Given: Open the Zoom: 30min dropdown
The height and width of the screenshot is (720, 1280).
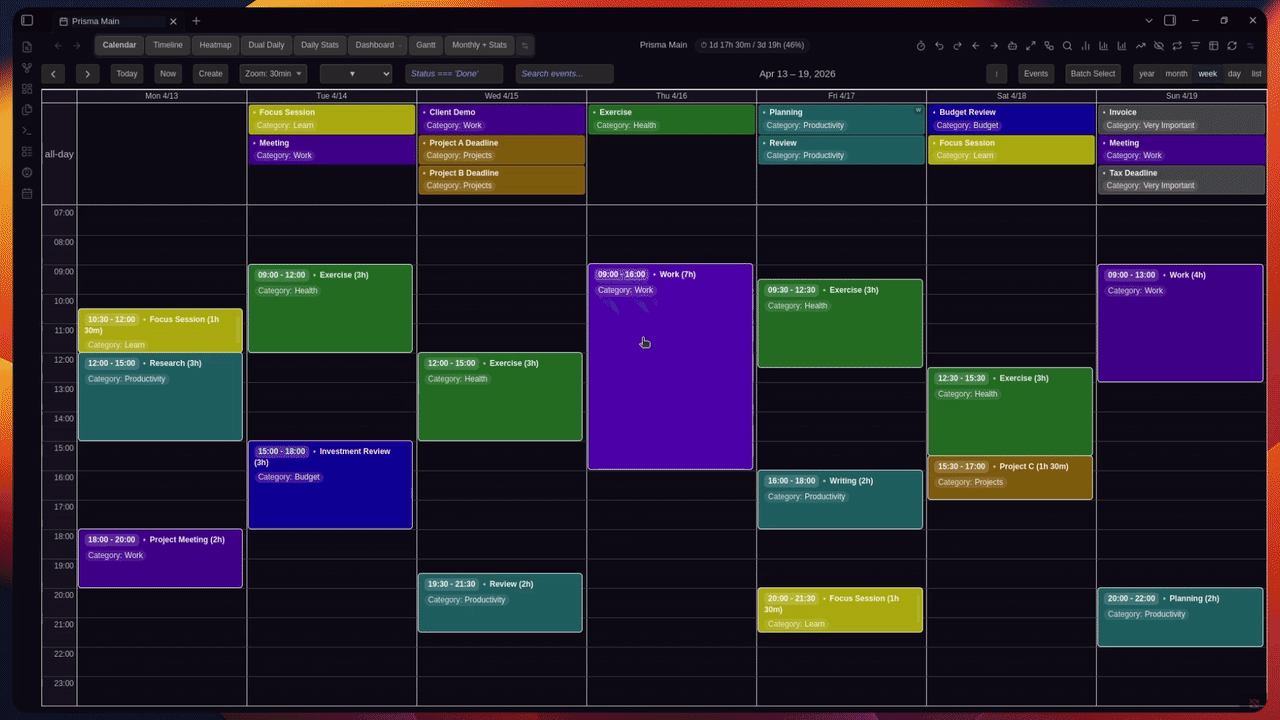Looking at the screenshot, I should pos(273,74).
